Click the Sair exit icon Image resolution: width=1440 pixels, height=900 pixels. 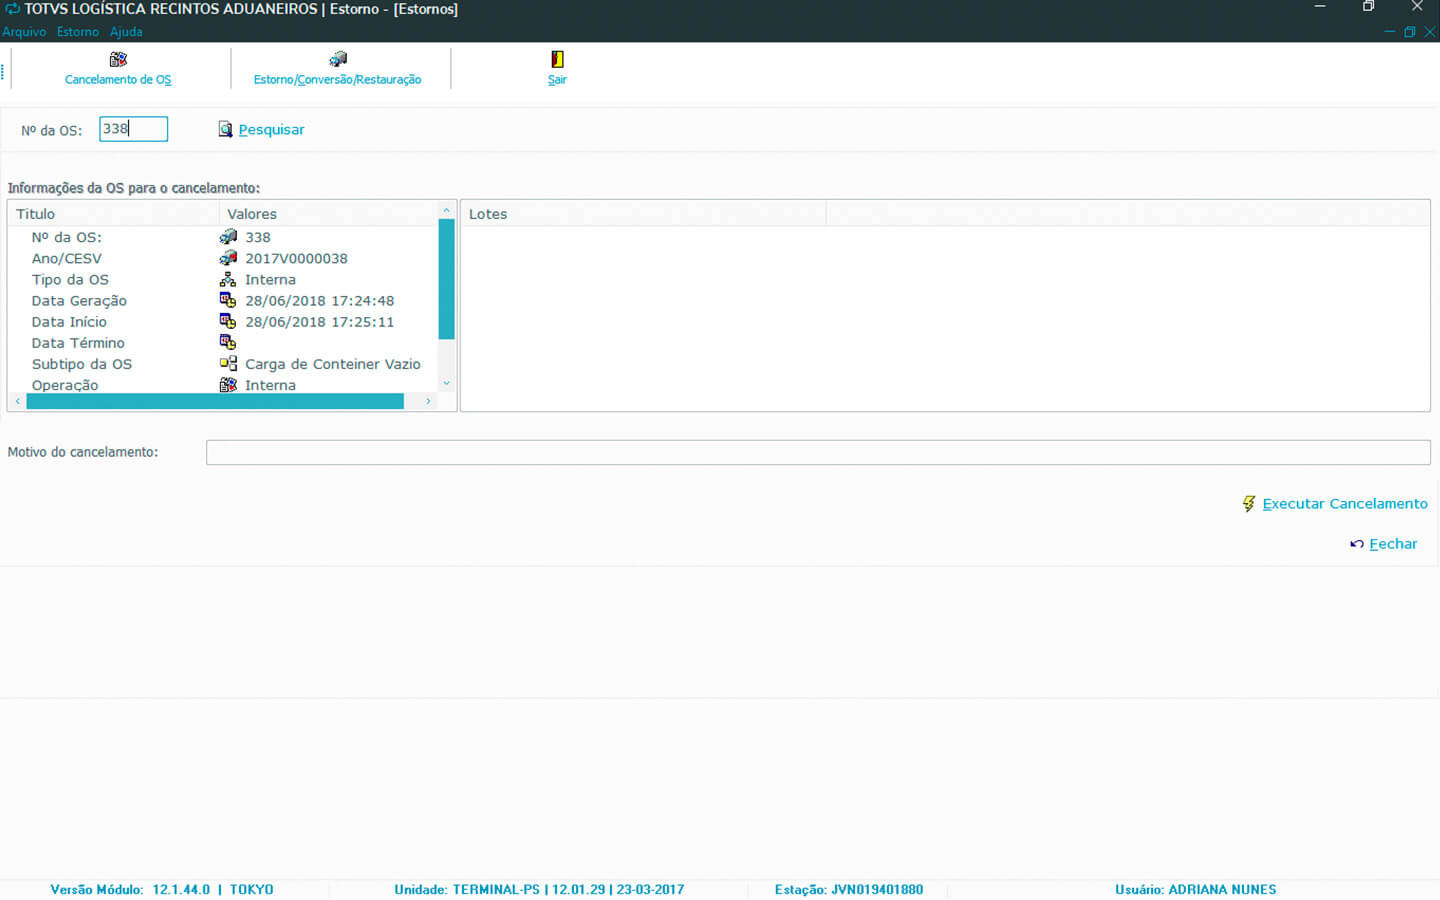[557, 60]
